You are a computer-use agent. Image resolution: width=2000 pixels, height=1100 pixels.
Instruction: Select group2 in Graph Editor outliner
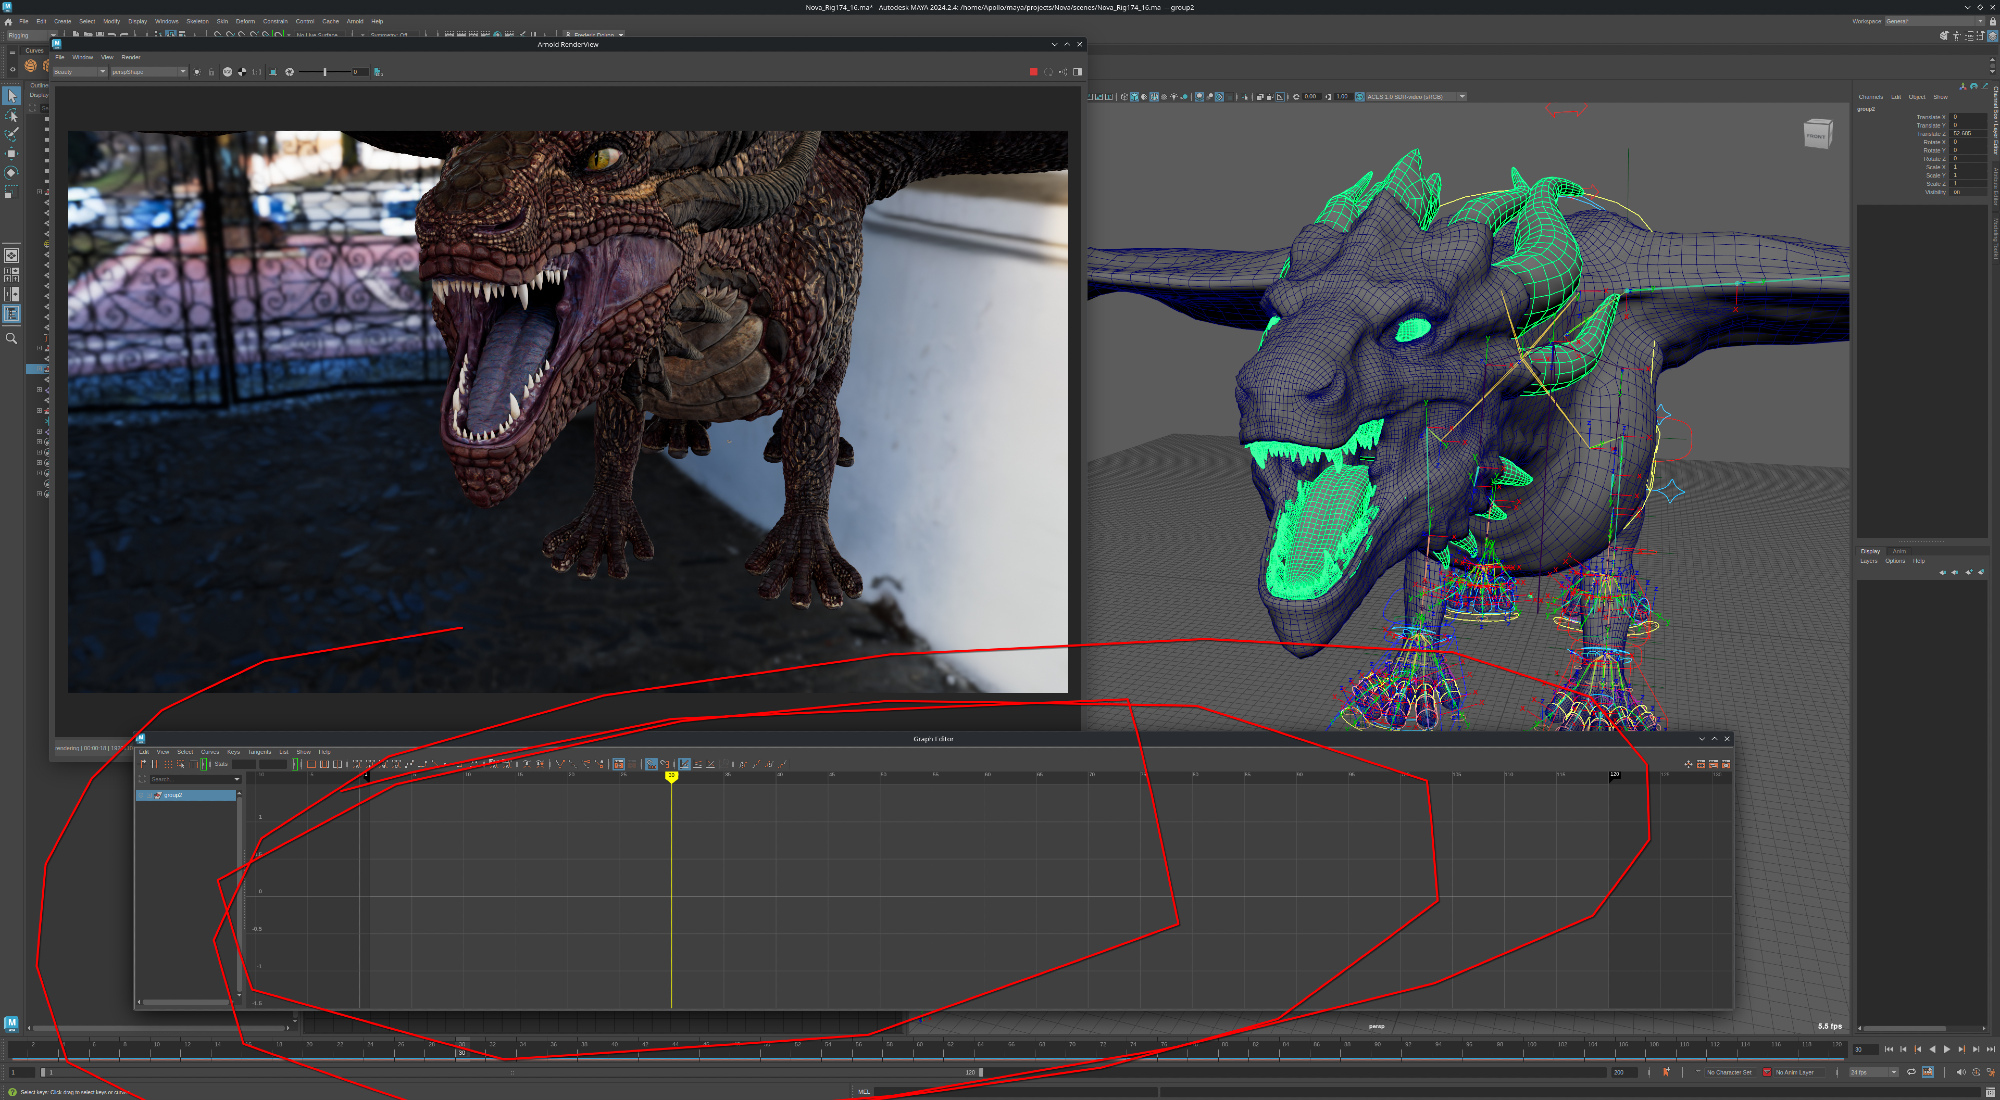[174, 795]
